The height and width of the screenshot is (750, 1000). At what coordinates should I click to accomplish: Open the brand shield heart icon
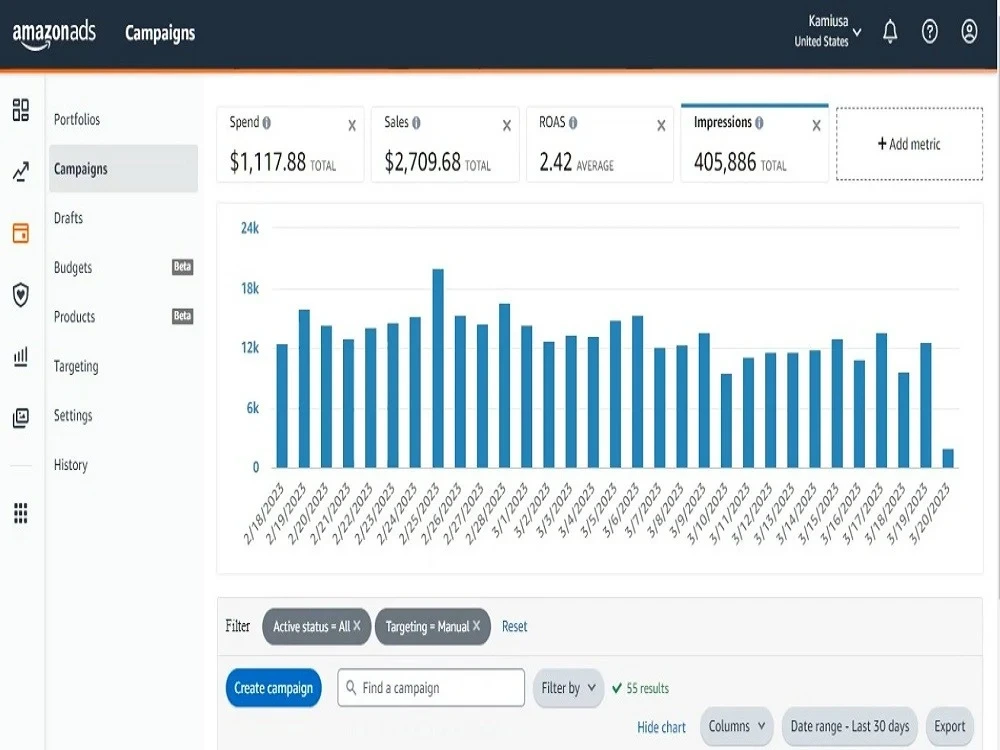pos(20,295)
